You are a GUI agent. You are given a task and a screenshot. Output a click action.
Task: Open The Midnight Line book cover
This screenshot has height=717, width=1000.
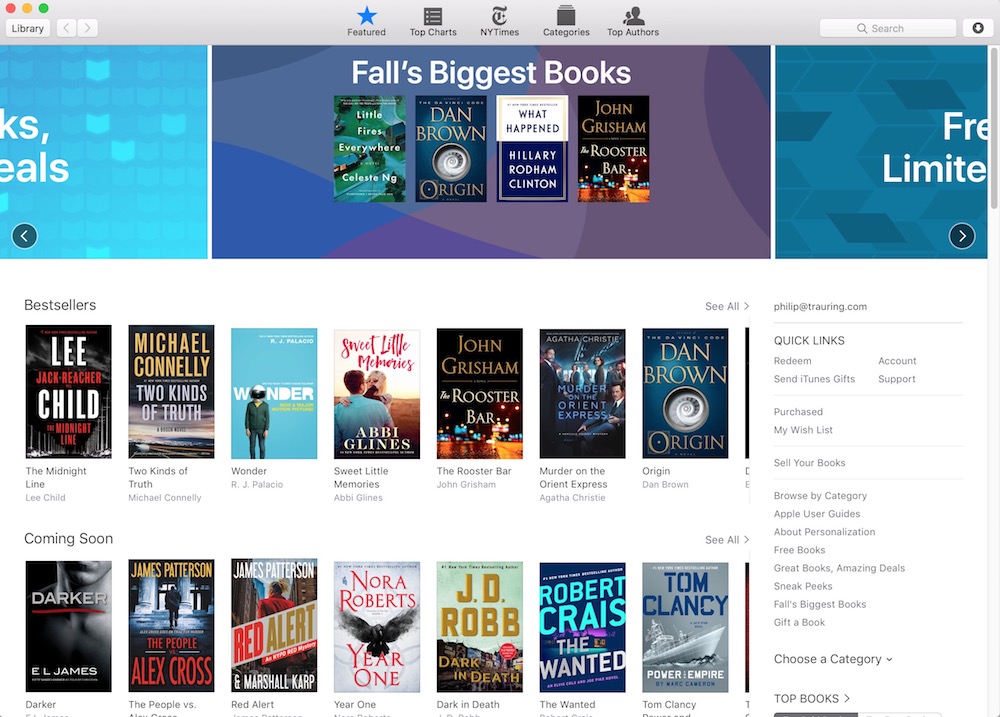click(x=68, y=392)
